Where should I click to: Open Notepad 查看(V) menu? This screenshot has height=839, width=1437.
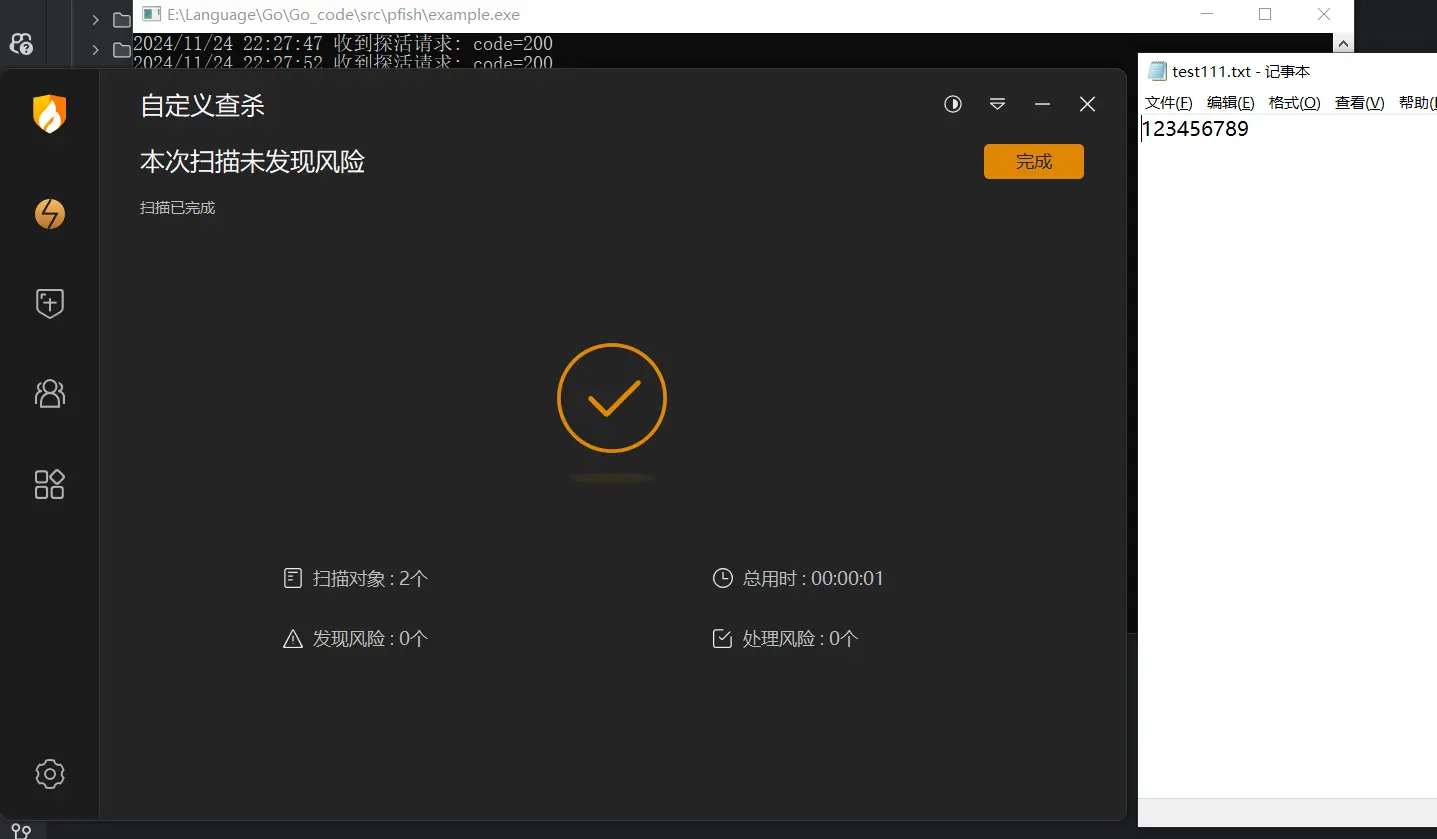pos(1359,103)
